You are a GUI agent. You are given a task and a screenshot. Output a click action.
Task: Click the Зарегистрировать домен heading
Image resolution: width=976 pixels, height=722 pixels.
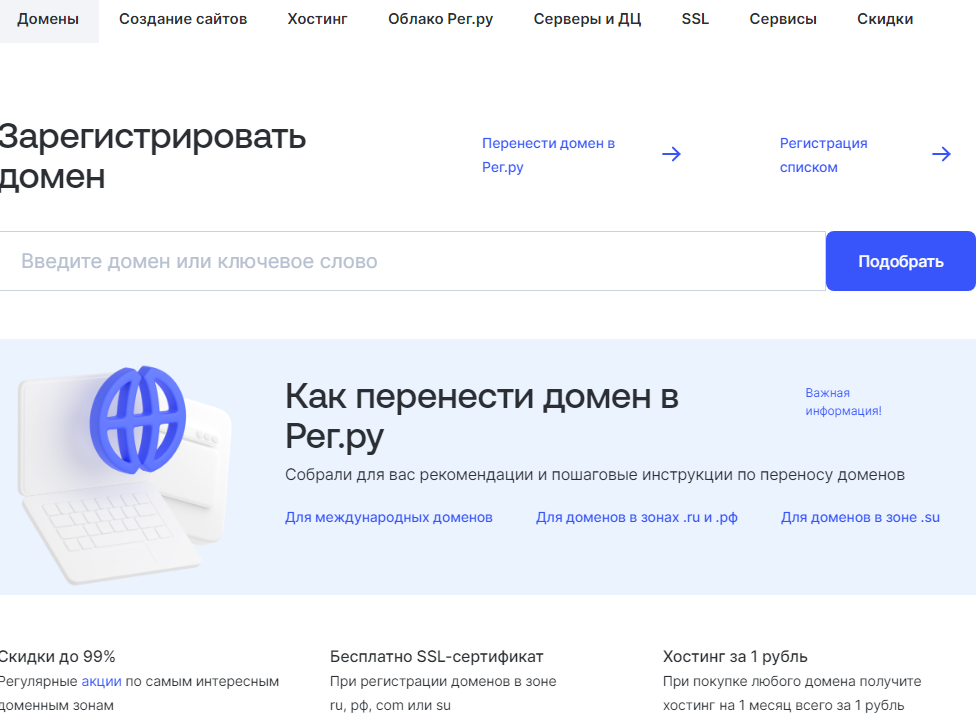pyautogui.click(x=152, y=156)
